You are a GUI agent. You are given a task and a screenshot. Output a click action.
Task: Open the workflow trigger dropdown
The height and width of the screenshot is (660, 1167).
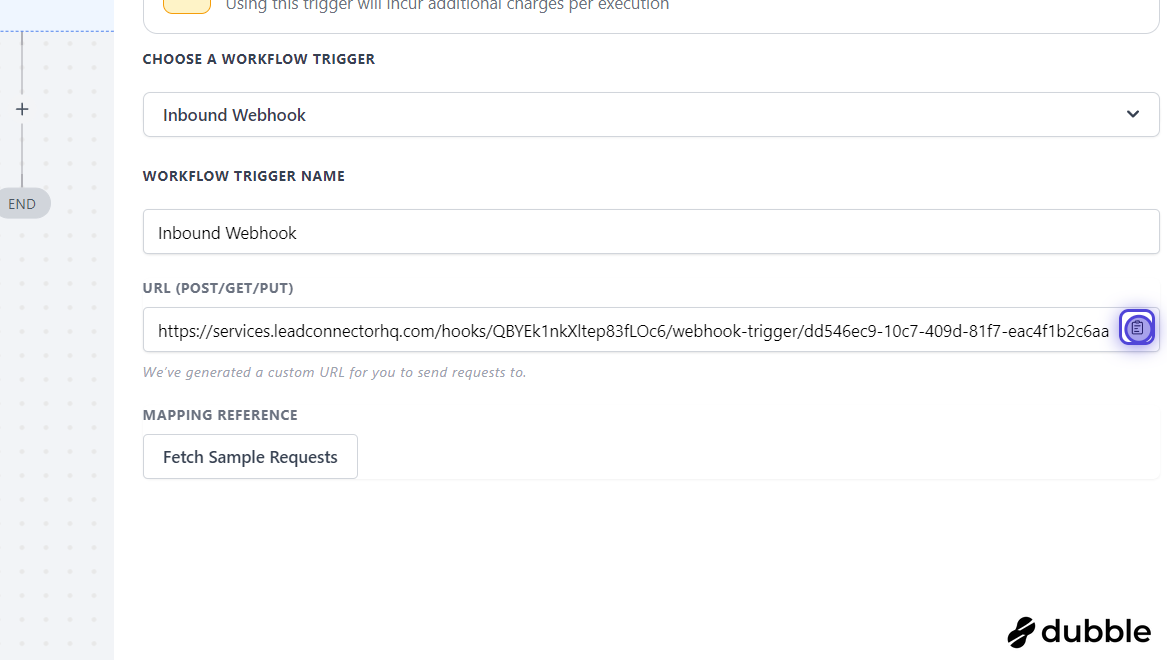coord(650,115)
